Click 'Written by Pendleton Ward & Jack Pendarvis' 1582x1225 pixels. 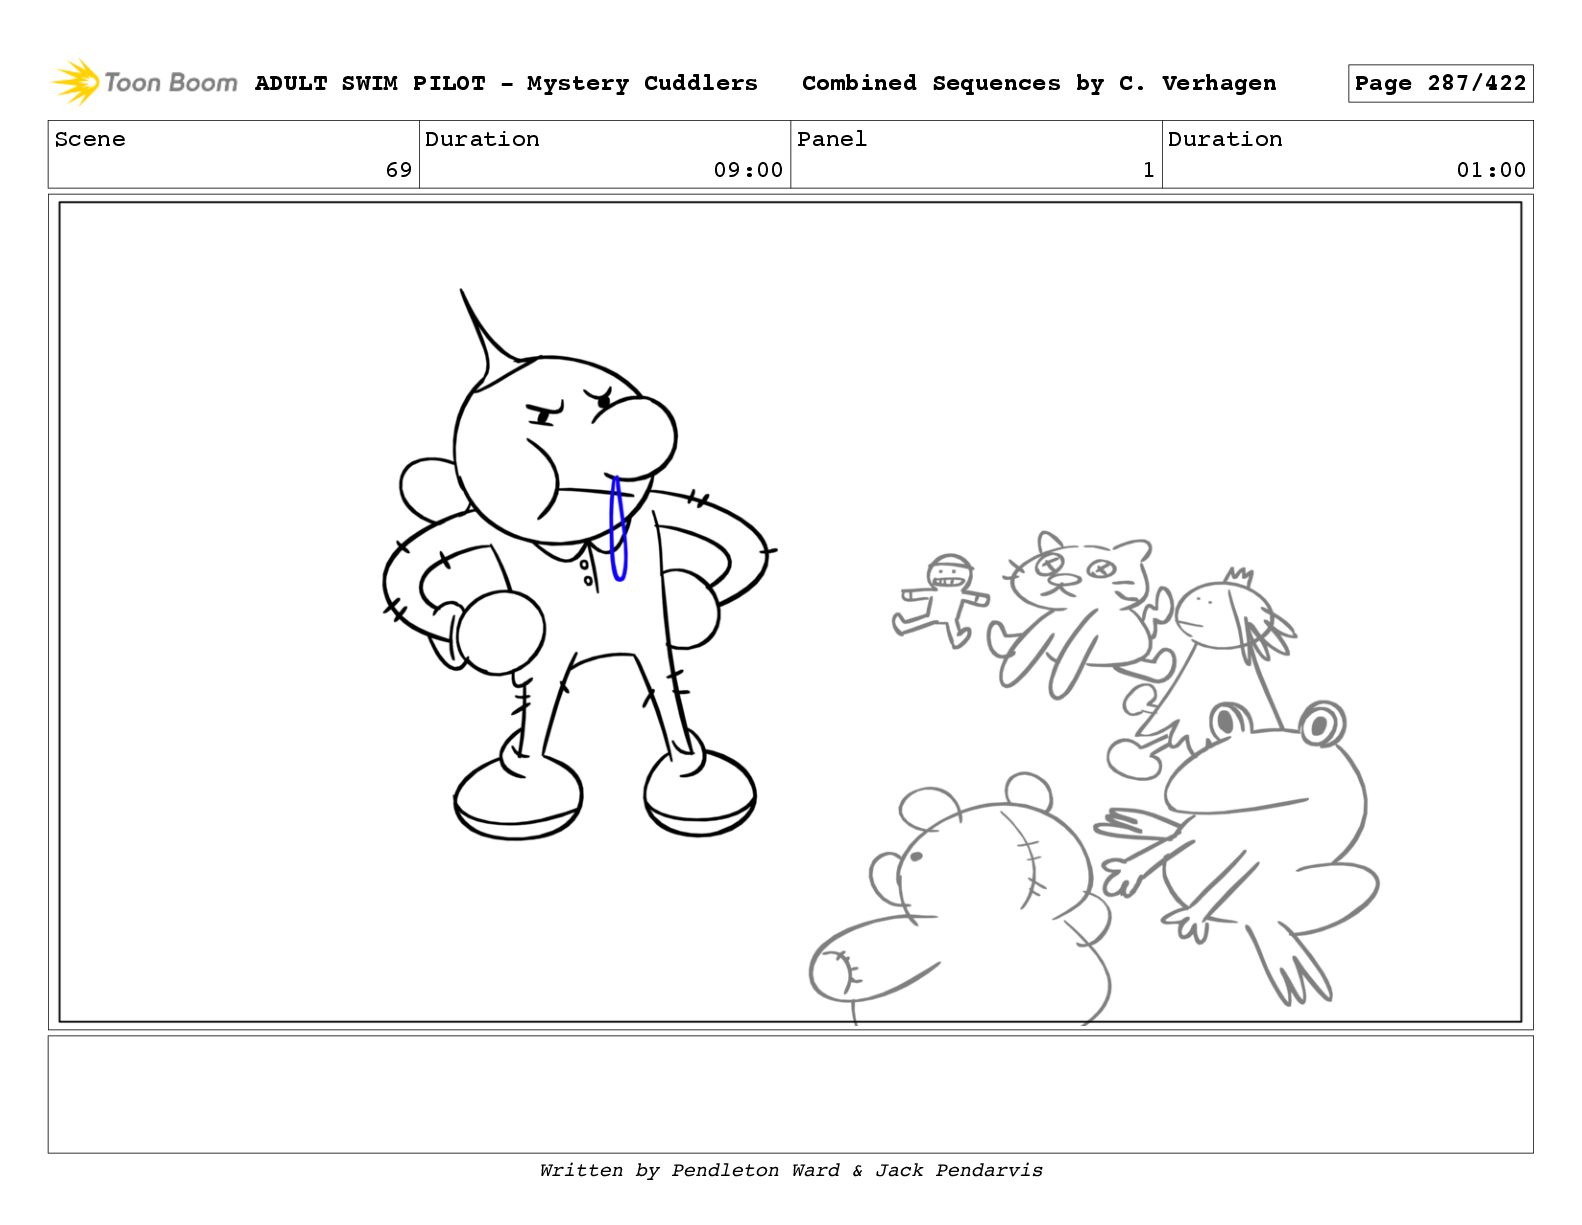point(791,1170)
